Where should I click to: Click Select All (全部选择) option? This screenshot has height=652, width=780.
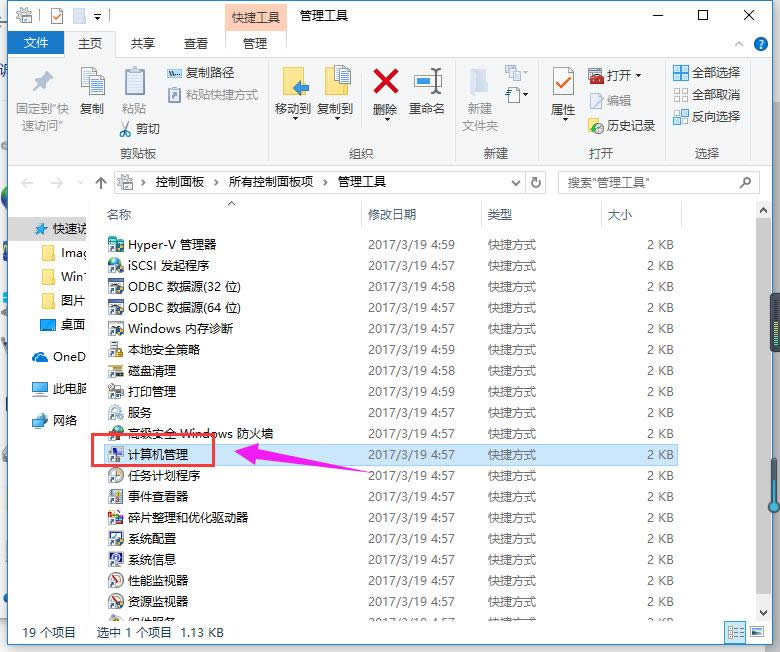click(707, 73)
